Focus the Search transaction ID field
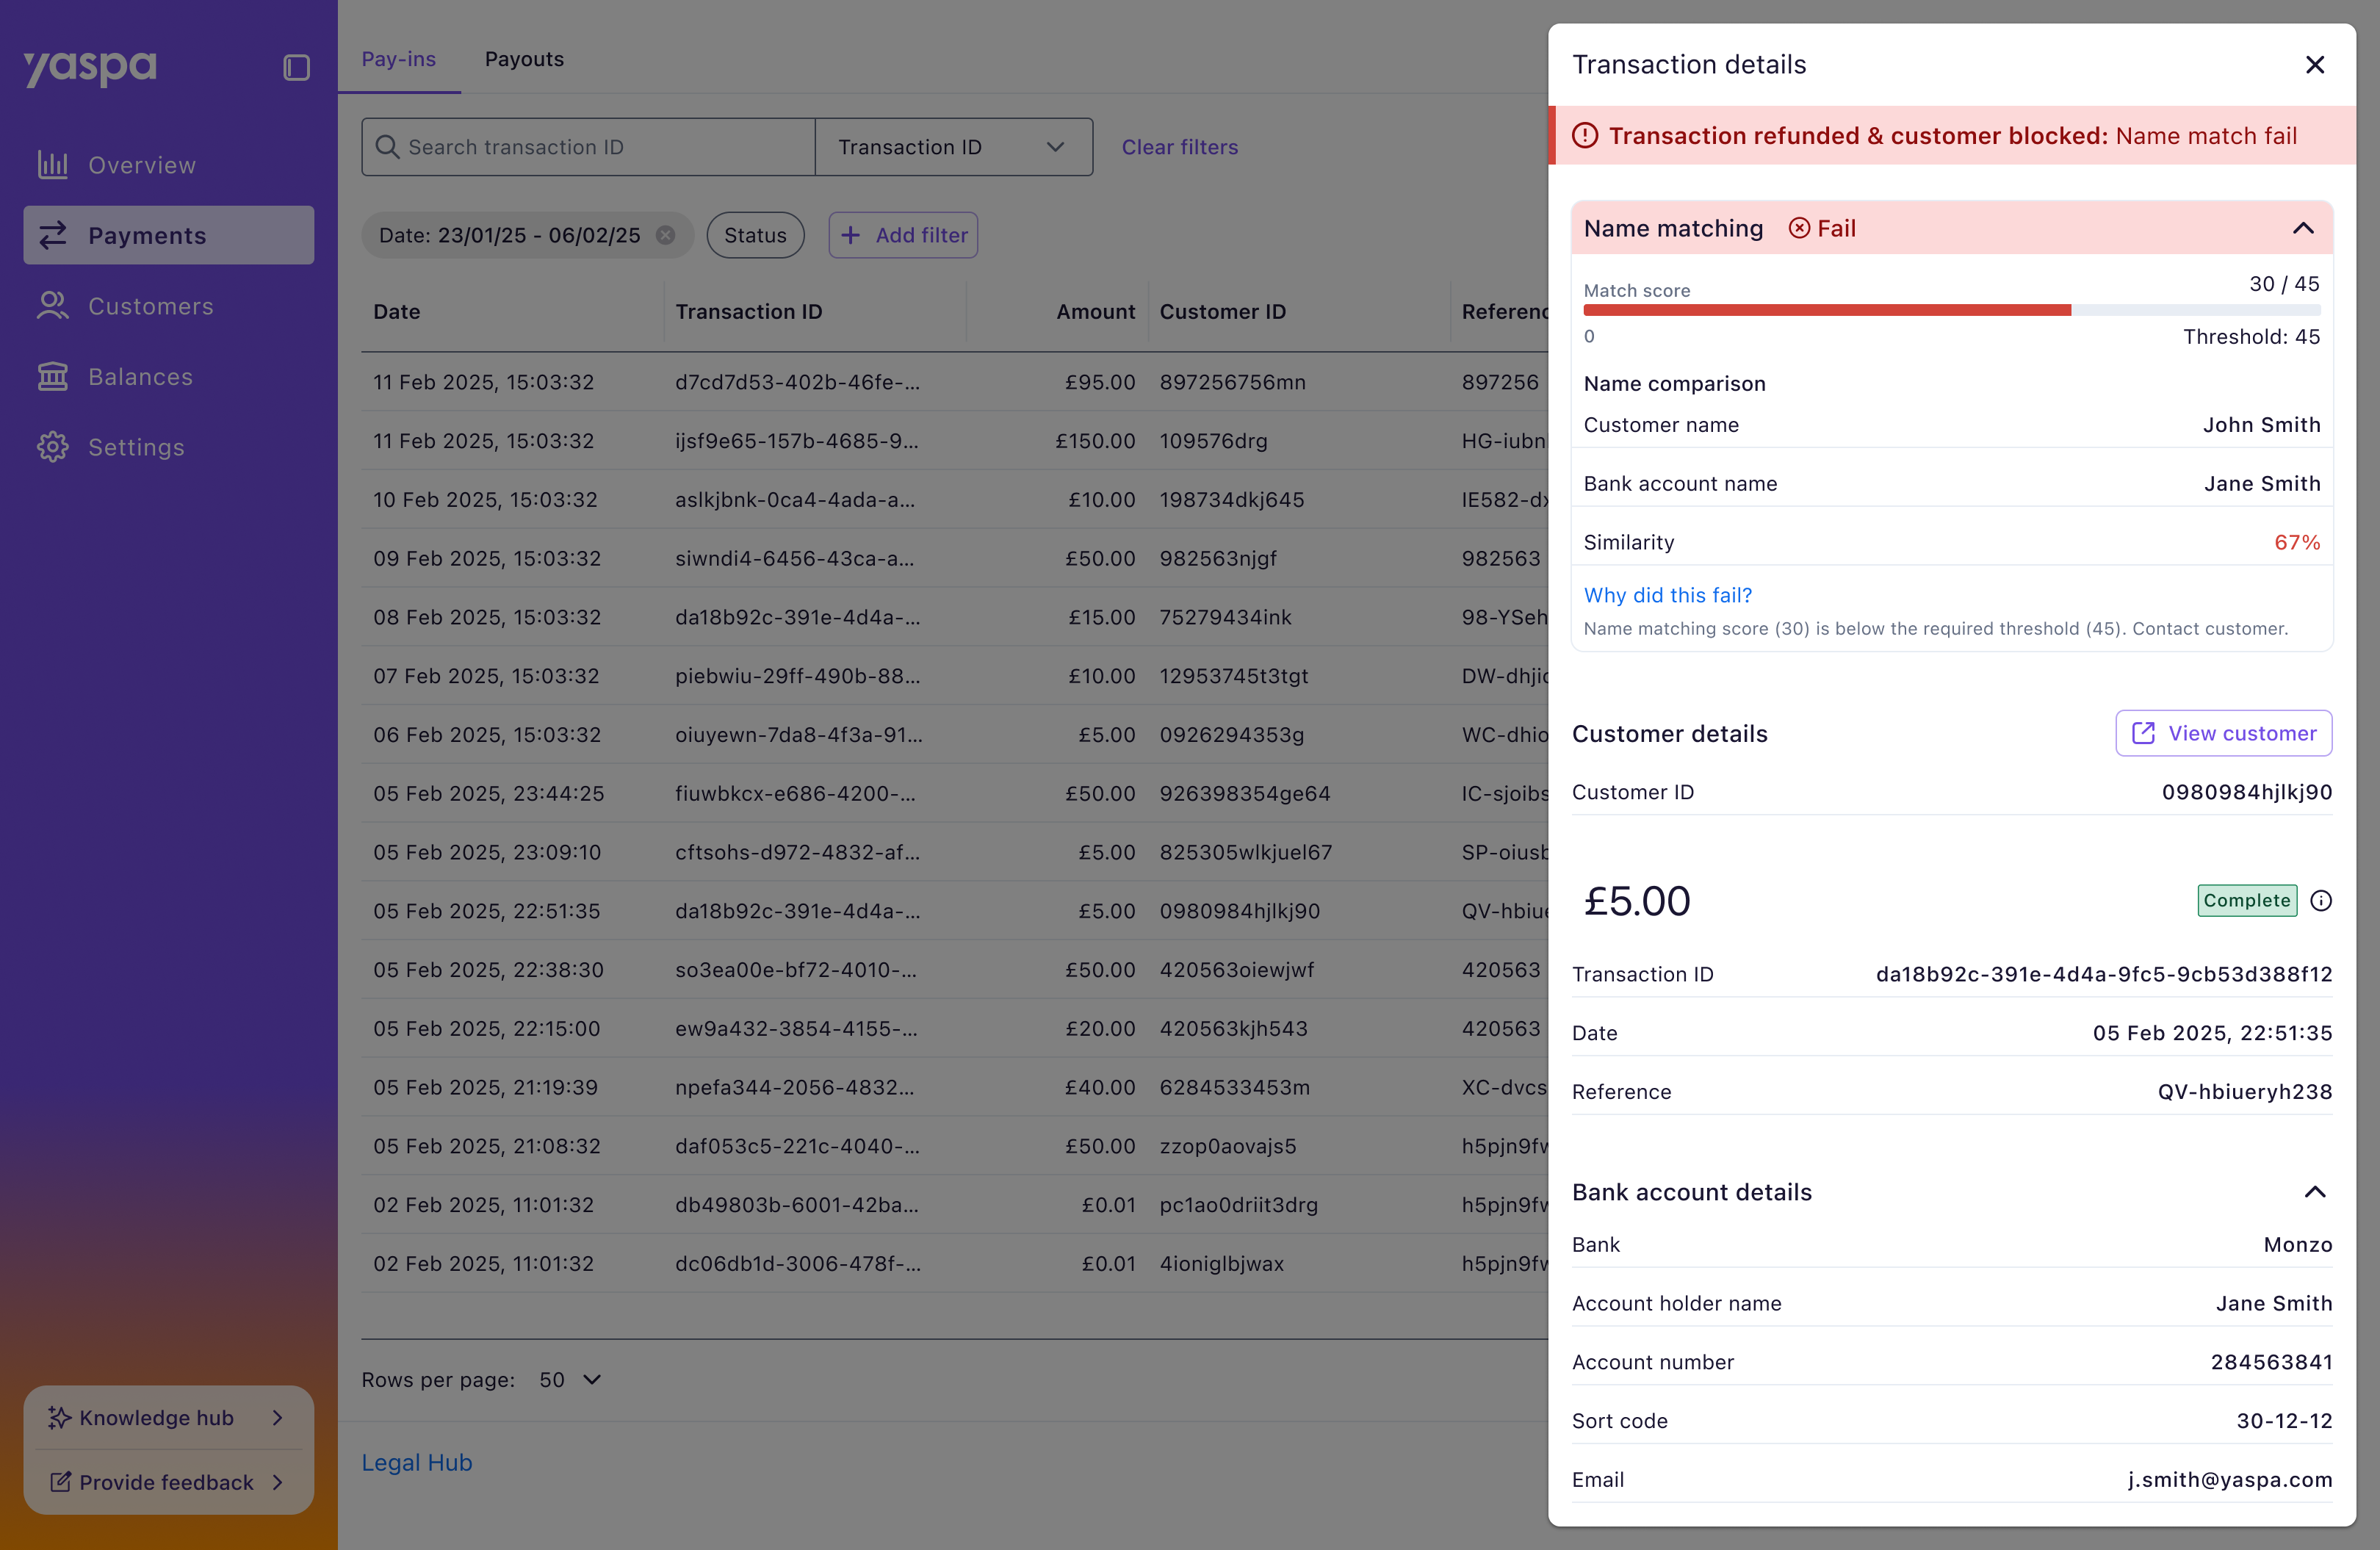Screen dimensions: 2380x1550 pyautogui.click(x=600, y=147)
